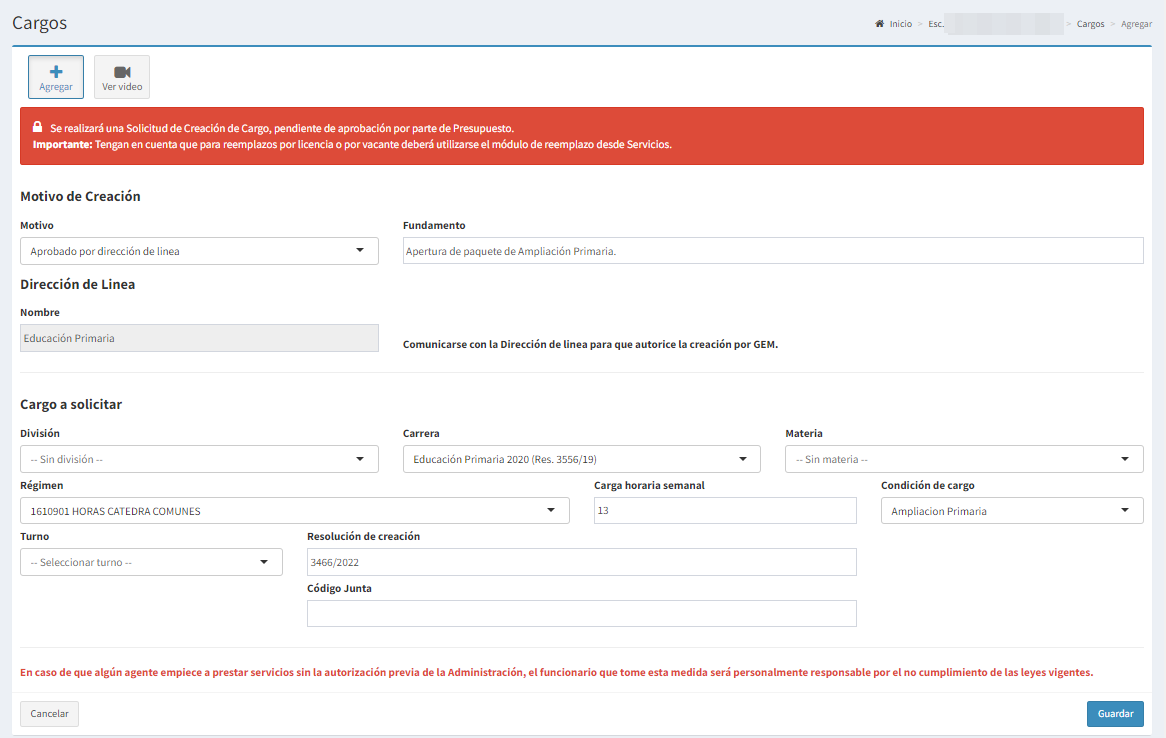Click the Agregar breadcrumb text
The height and width of the screenshot is (738, 1166).
pos(1136,24)
